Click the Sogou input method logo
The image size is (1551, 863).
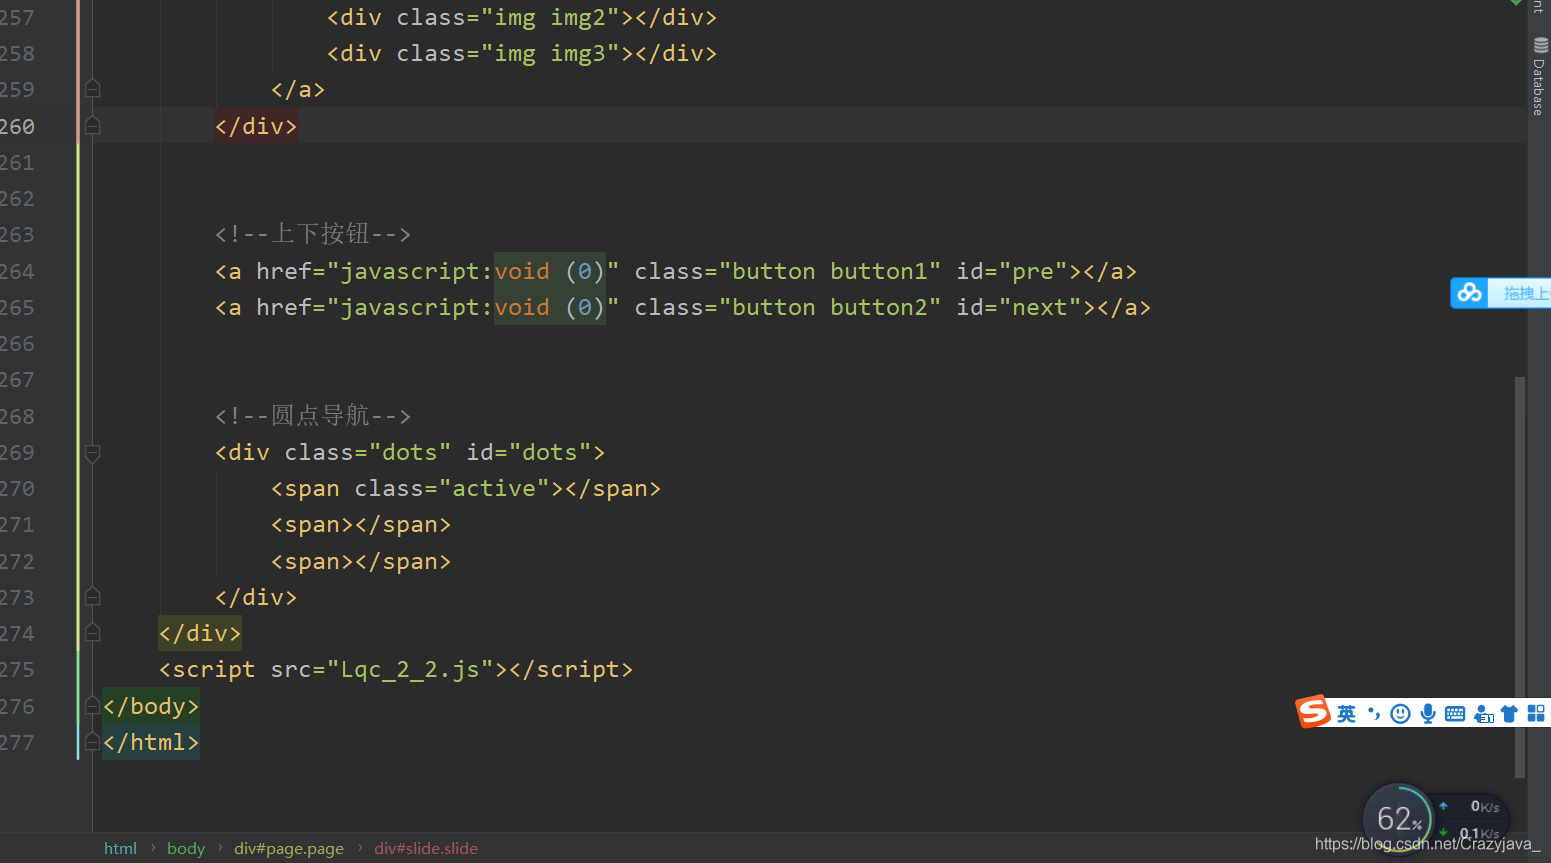[x=1313, y=712]
